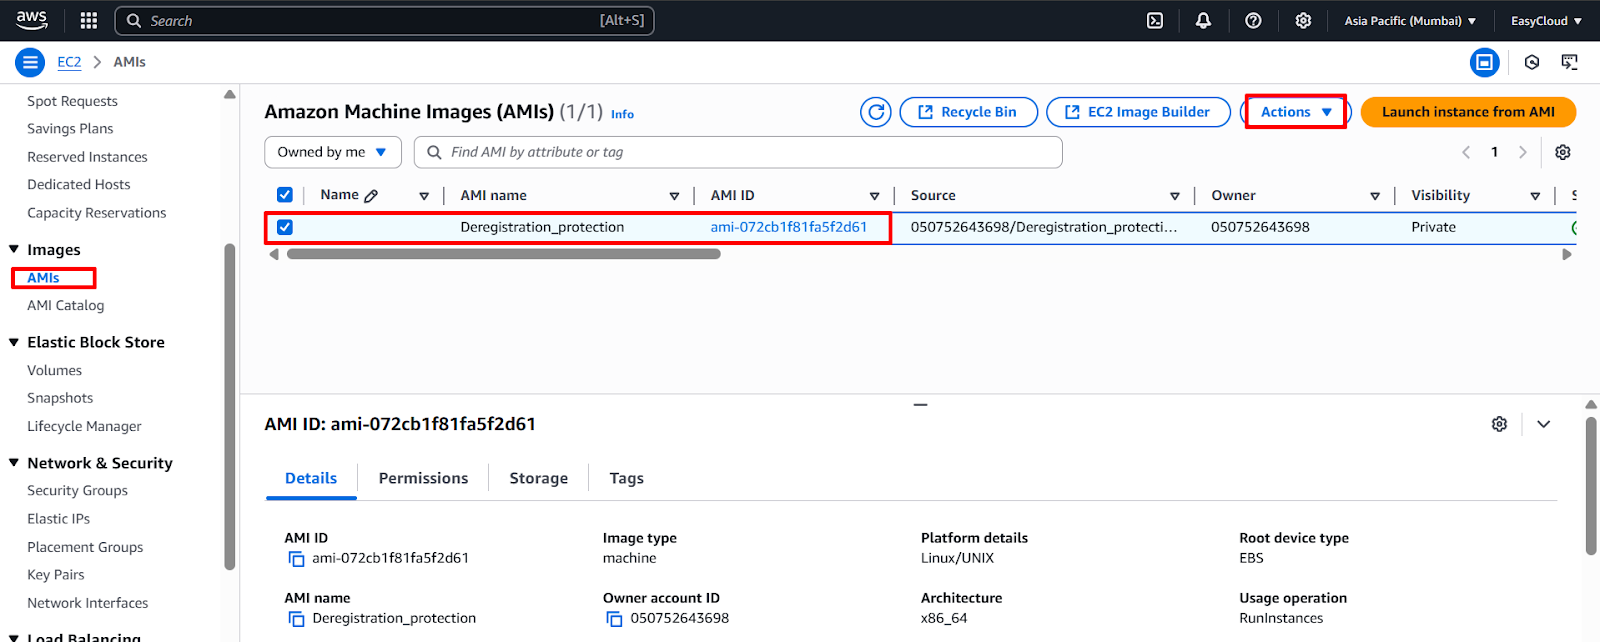Image resolution: width=1600 pixels, height=642 pixels.
Task: Open top bar settings gear
Action: [1303, 20]
